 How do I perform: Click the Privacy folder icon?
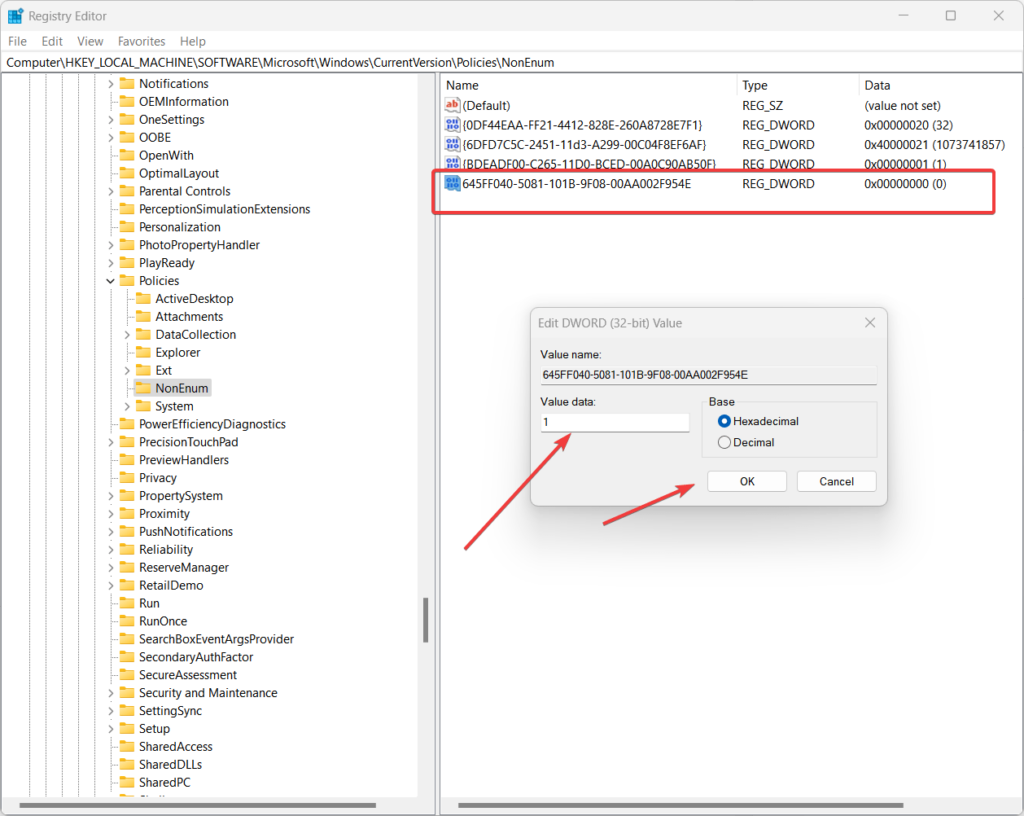pos(127,478)
